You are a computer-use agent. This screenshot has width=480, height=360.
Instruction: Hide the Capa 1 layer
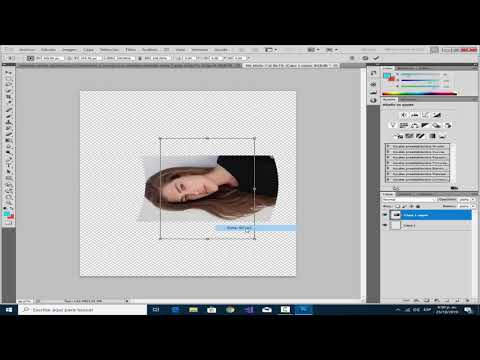point(385,225)
